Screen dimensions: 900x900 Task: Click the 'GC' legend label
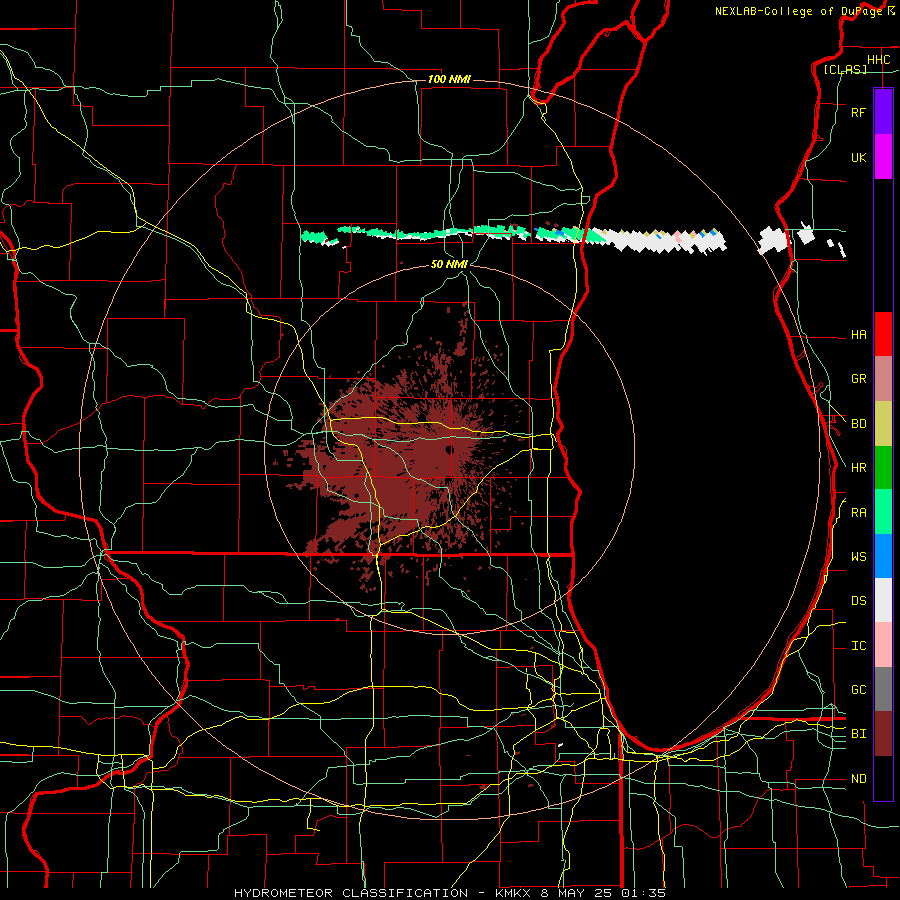pos(859,690)
